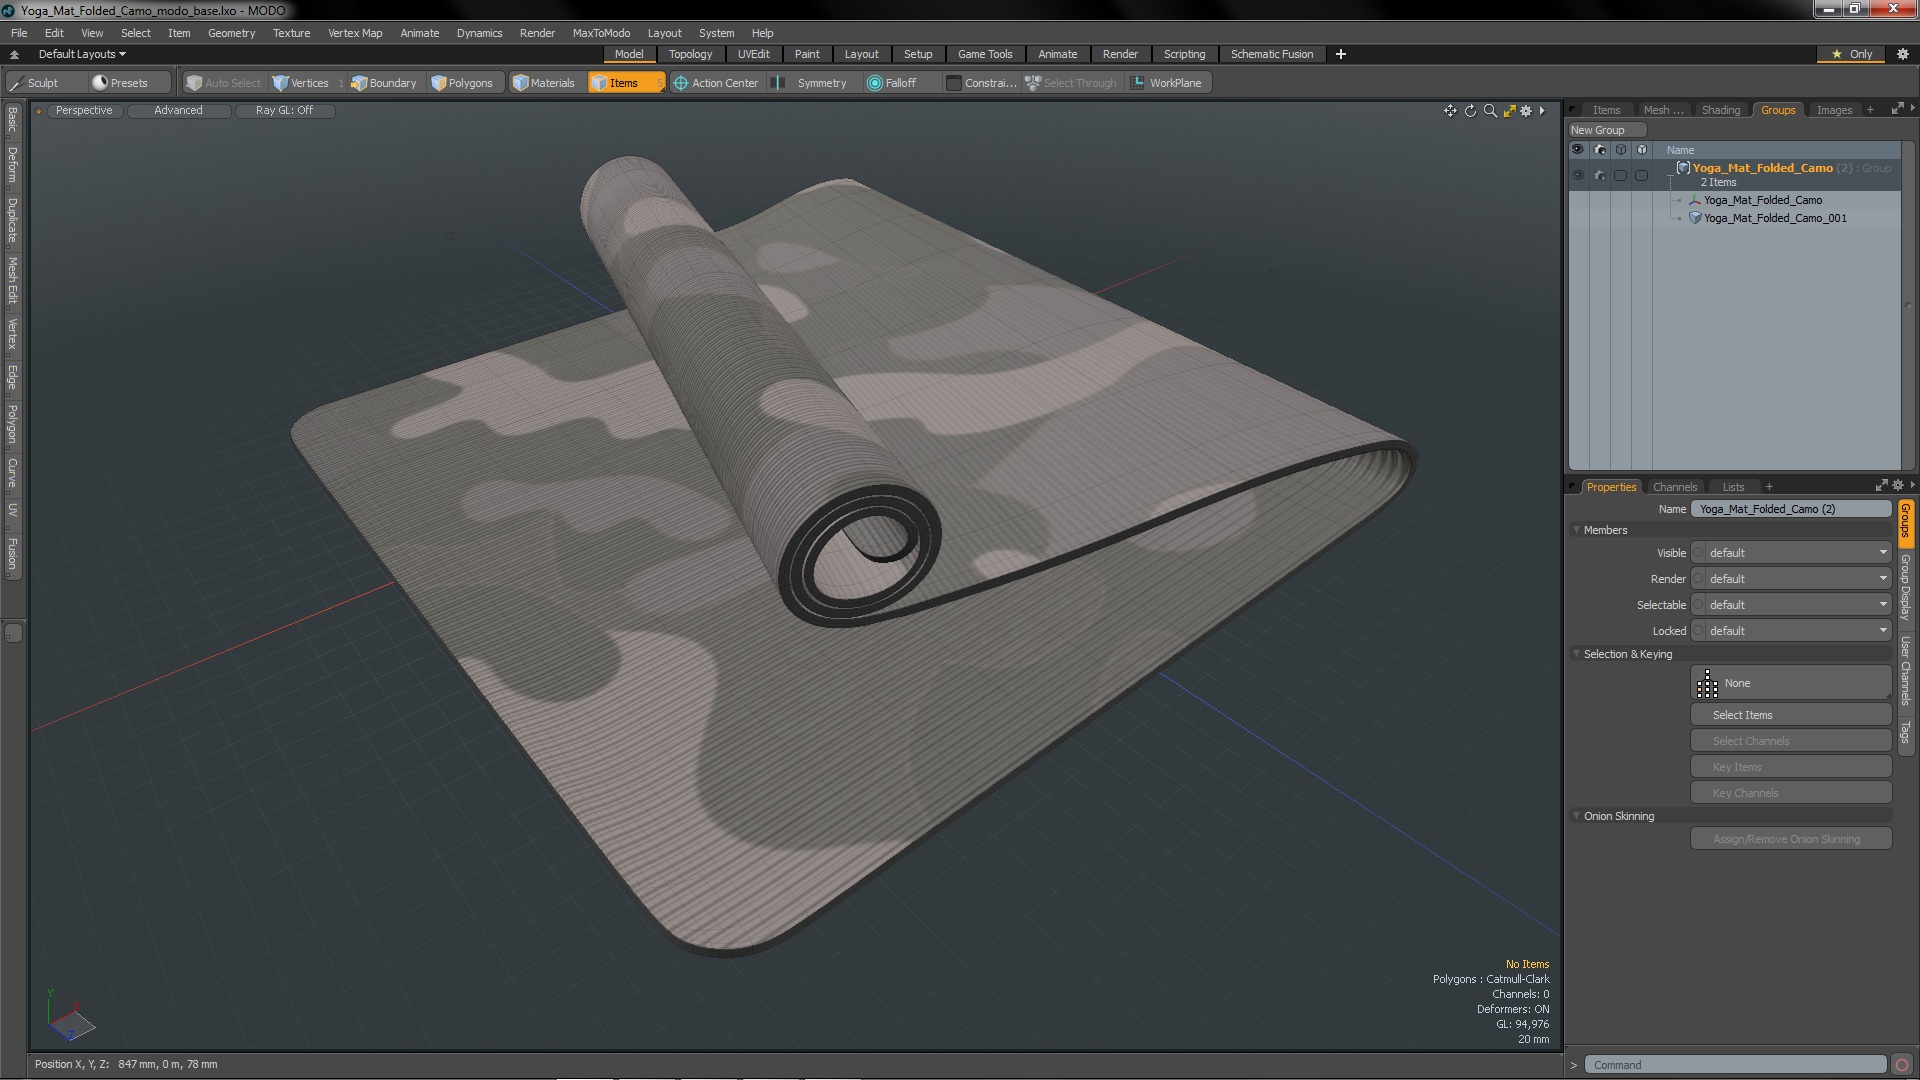Toggle Ray GL Off button
Screen dimensions: 1920x1080
coord(284,111)
